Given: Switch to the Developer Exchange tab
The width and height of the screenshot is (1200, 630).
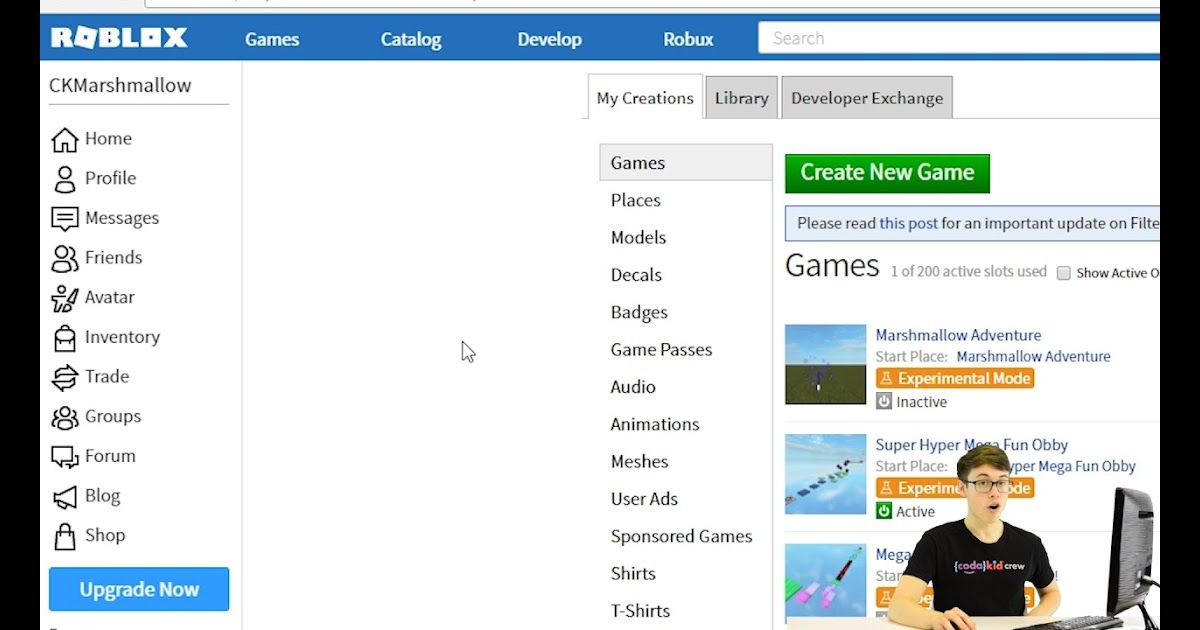Looking at the screenshot, I should click(x=867, y=98).
